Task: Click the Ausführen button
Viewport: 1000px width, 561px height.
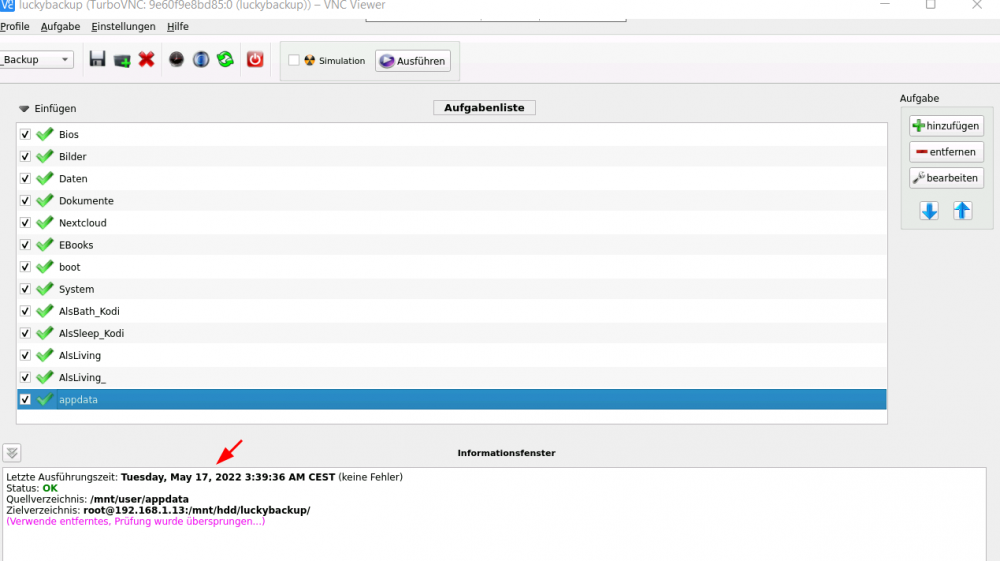Action: click(413, 61)
